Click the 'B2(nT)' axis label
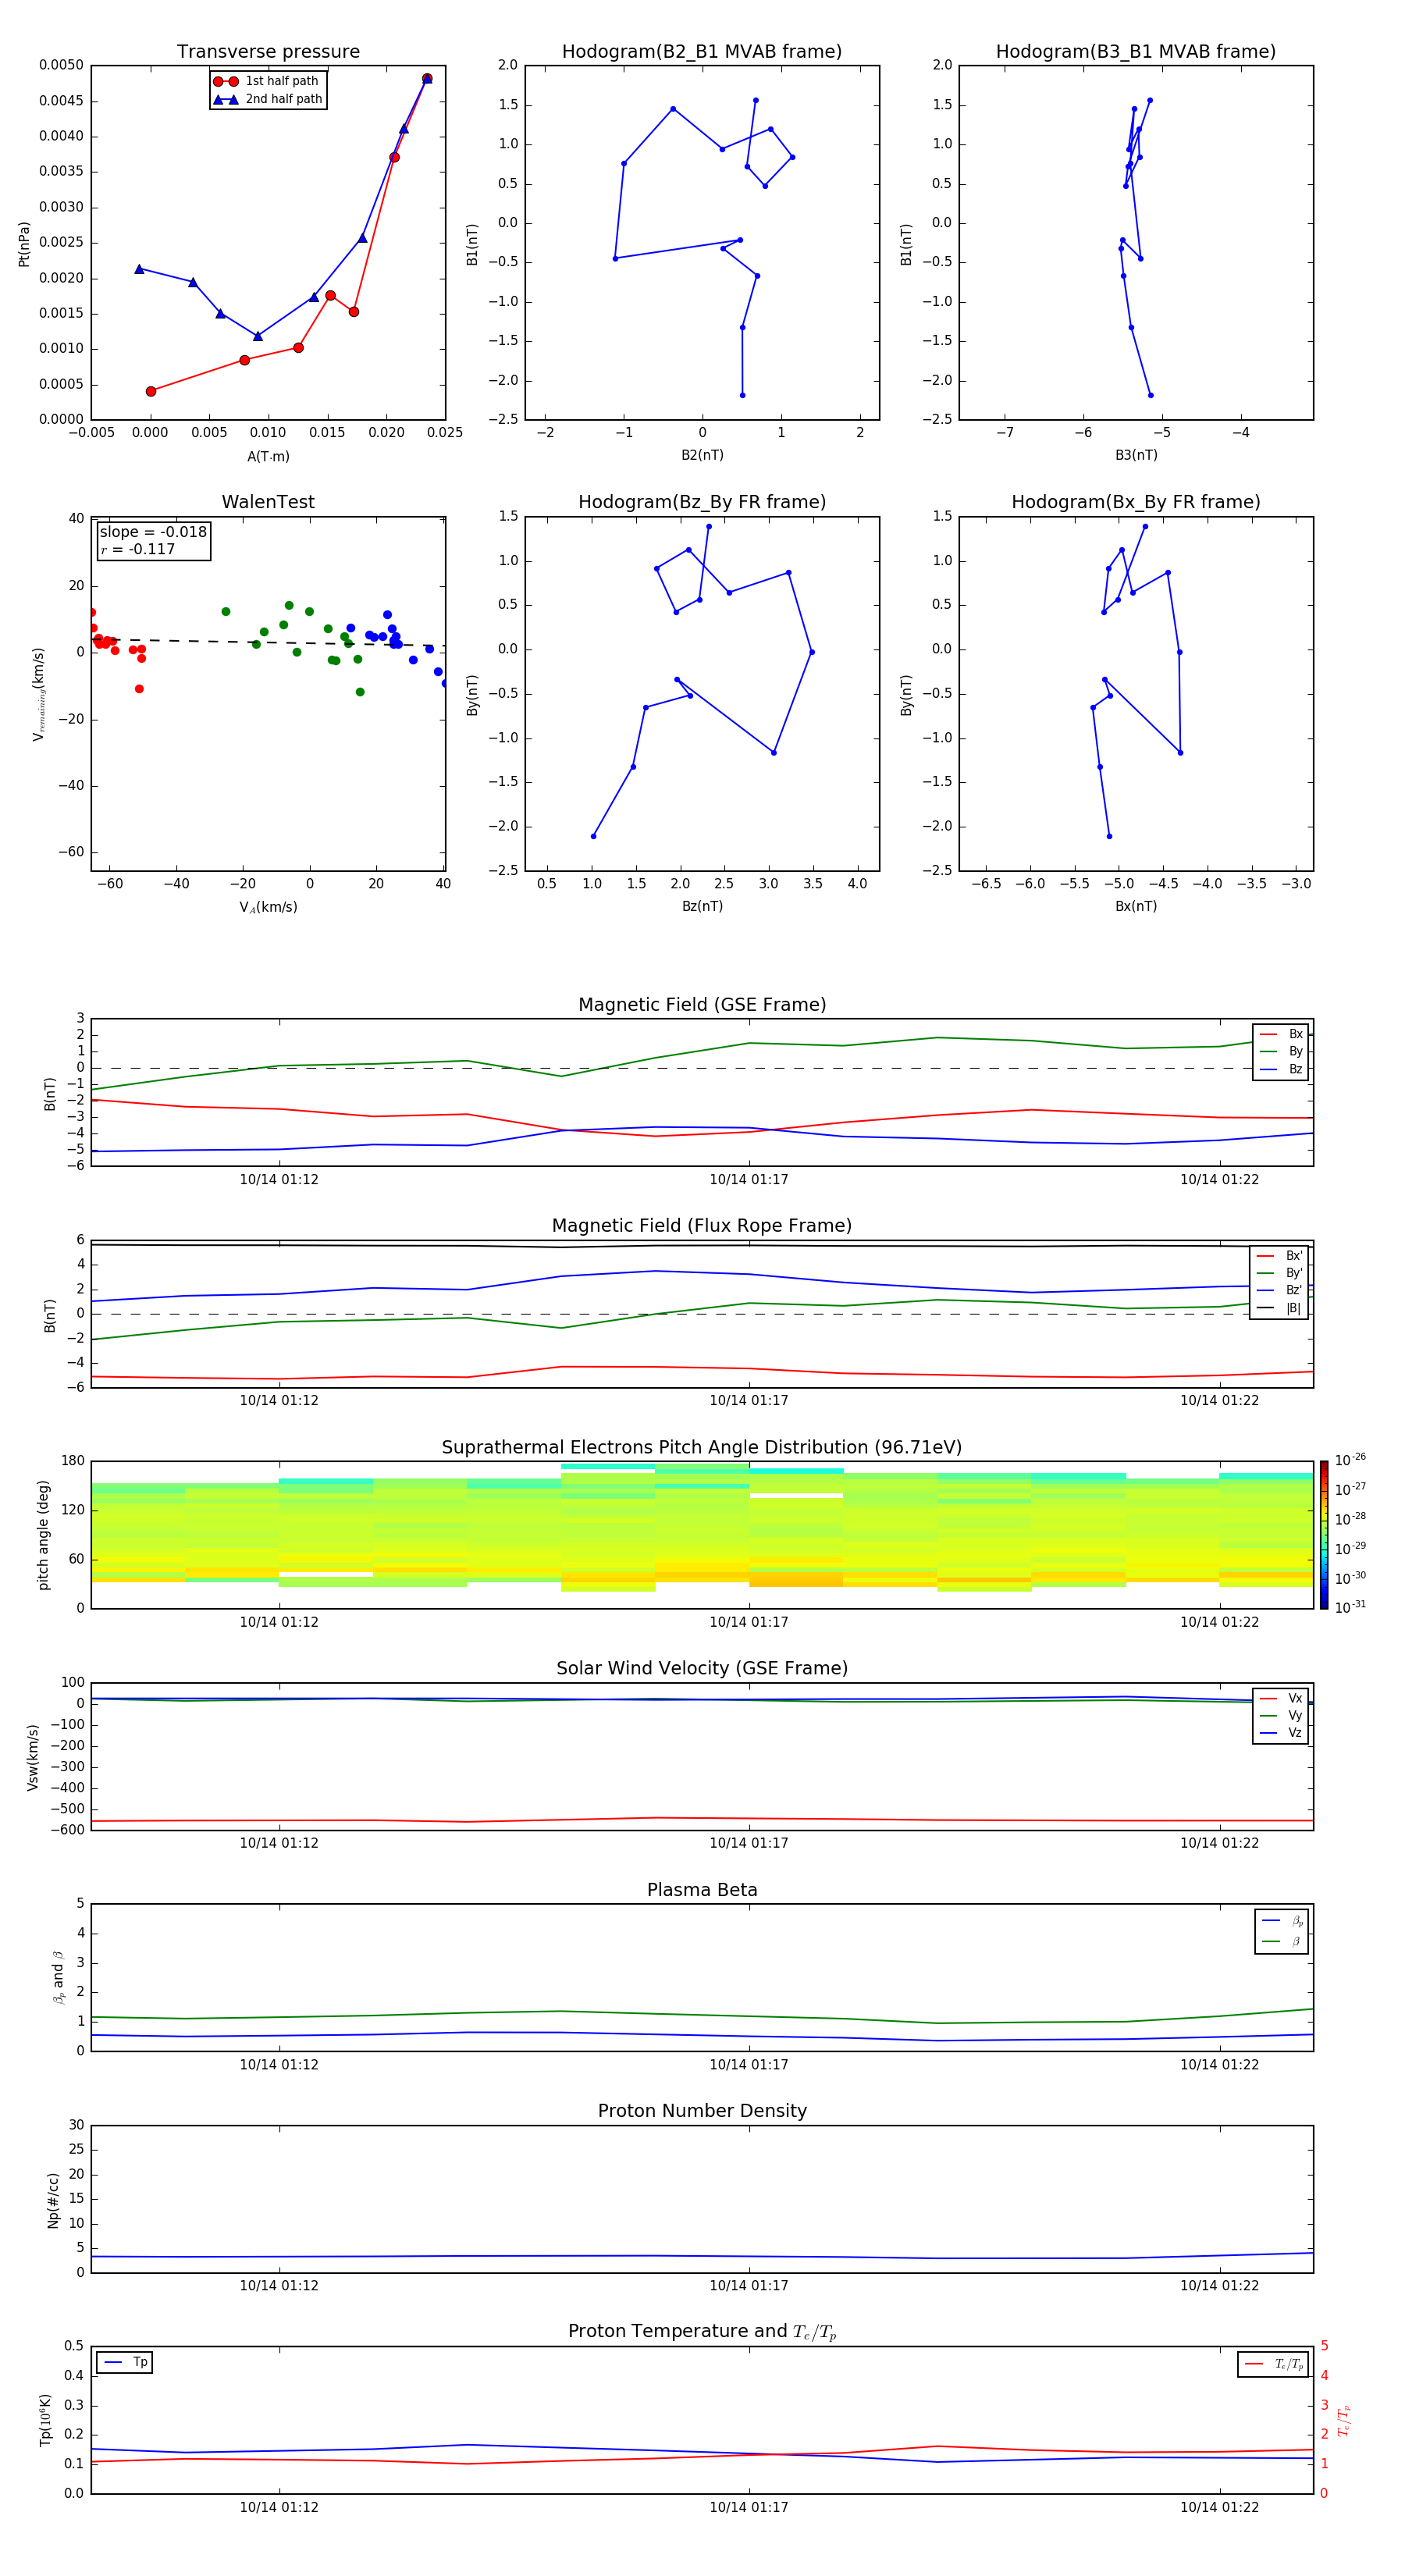The height and width of the screenshot is (2576, 1405). (x=702, y=455)
